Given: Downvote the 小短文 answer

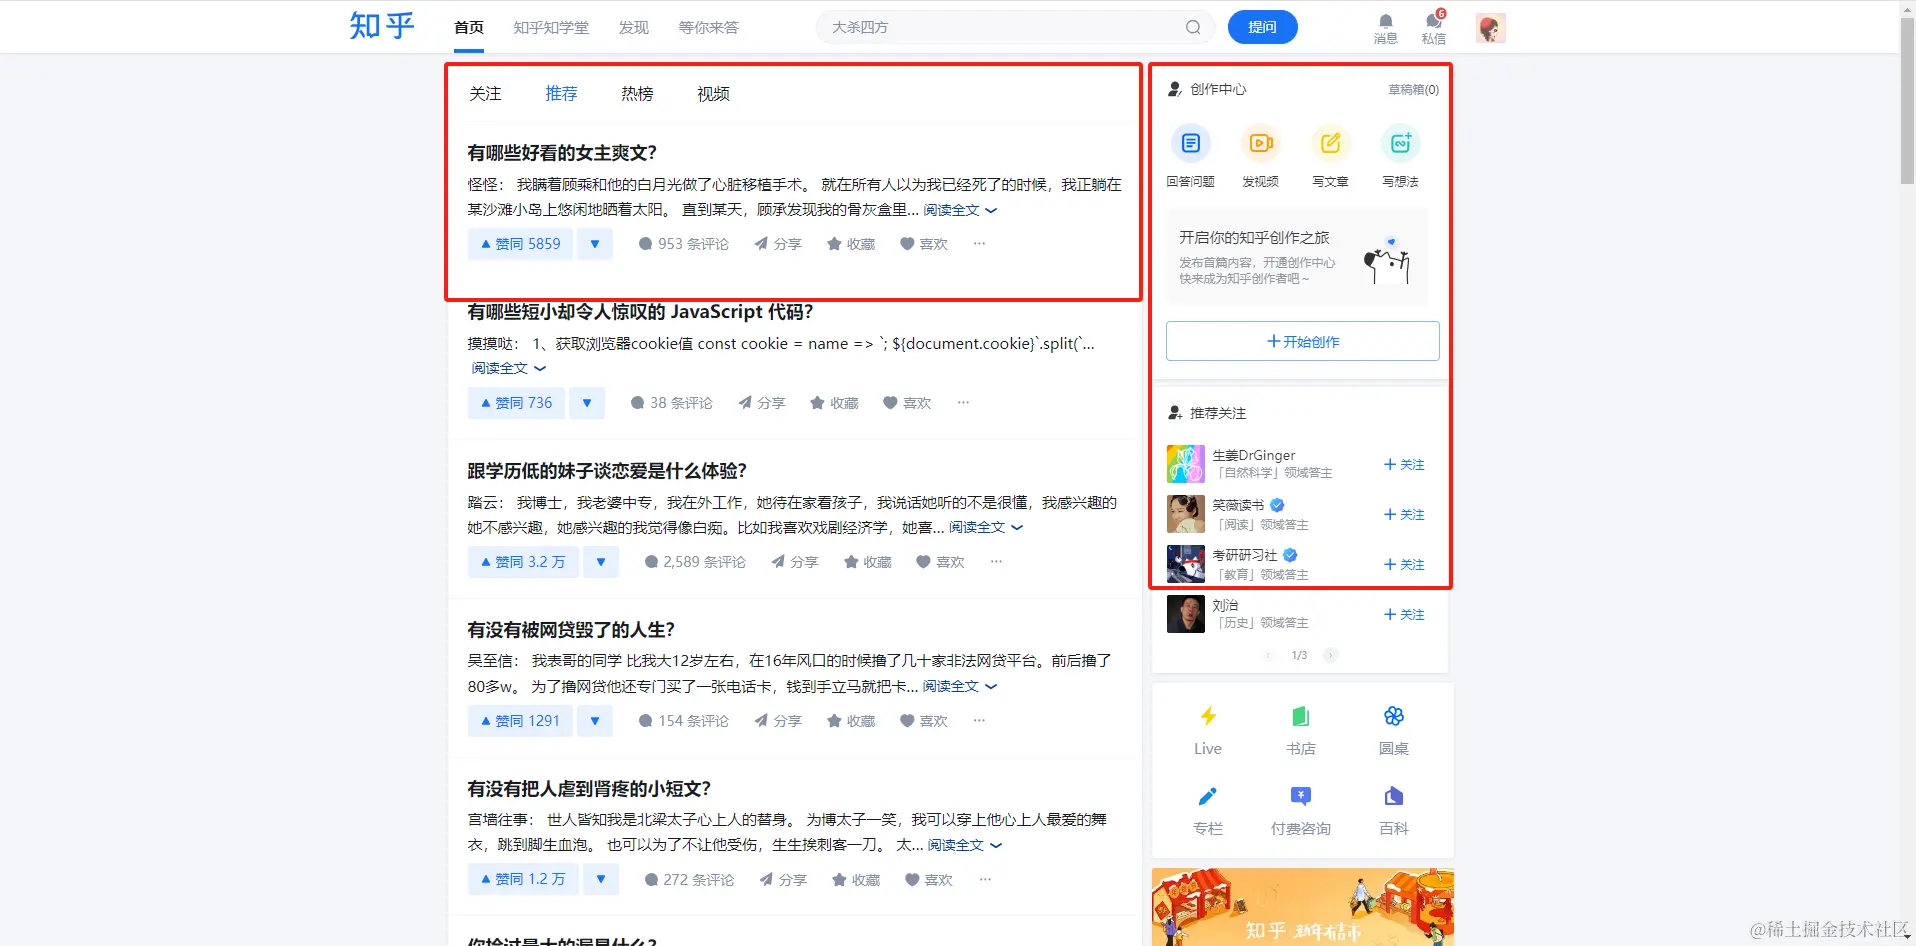Looking at the screenshot, I should click(601, 880).
